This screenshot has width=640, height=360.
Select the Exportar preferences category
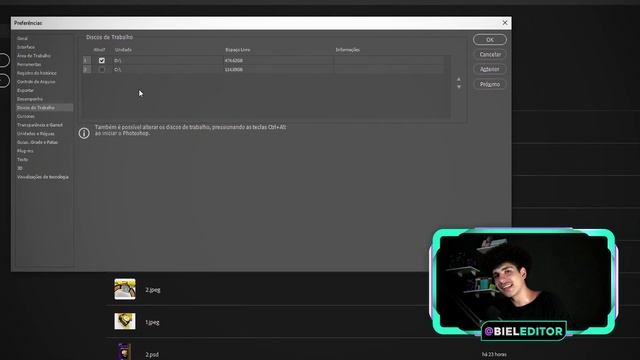tap(25, 90)
